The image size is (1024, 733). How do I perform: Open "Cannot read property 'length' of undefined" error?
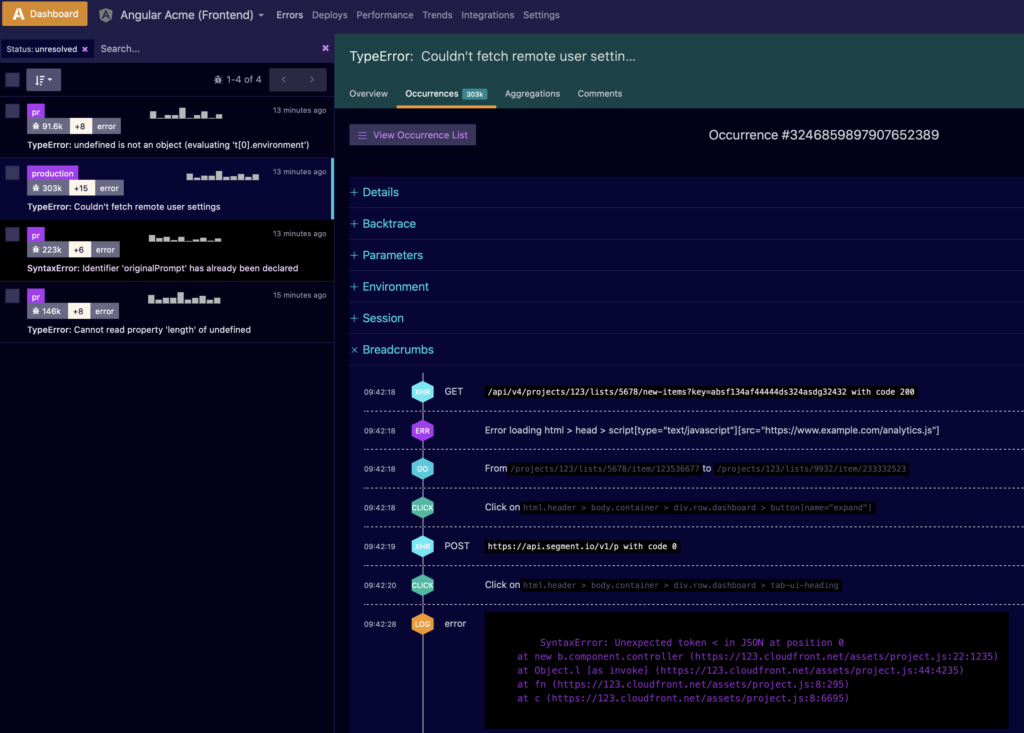pyautogui.click(x=139, y=330)
